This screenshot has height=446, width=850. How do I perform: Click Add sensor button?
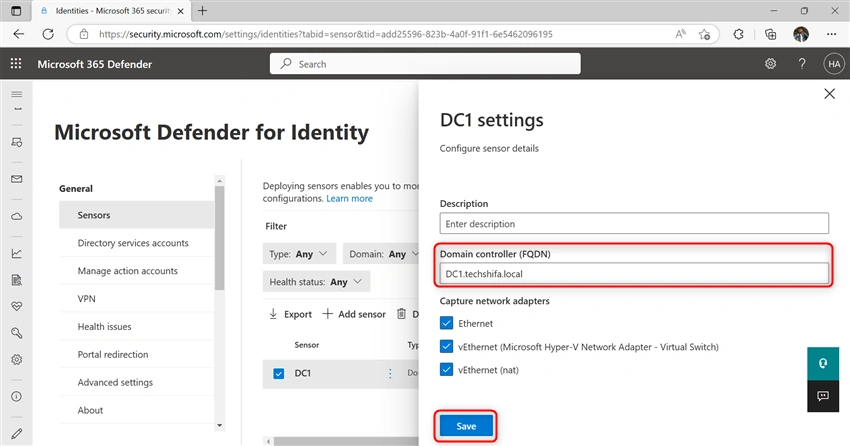coord(354,314)
